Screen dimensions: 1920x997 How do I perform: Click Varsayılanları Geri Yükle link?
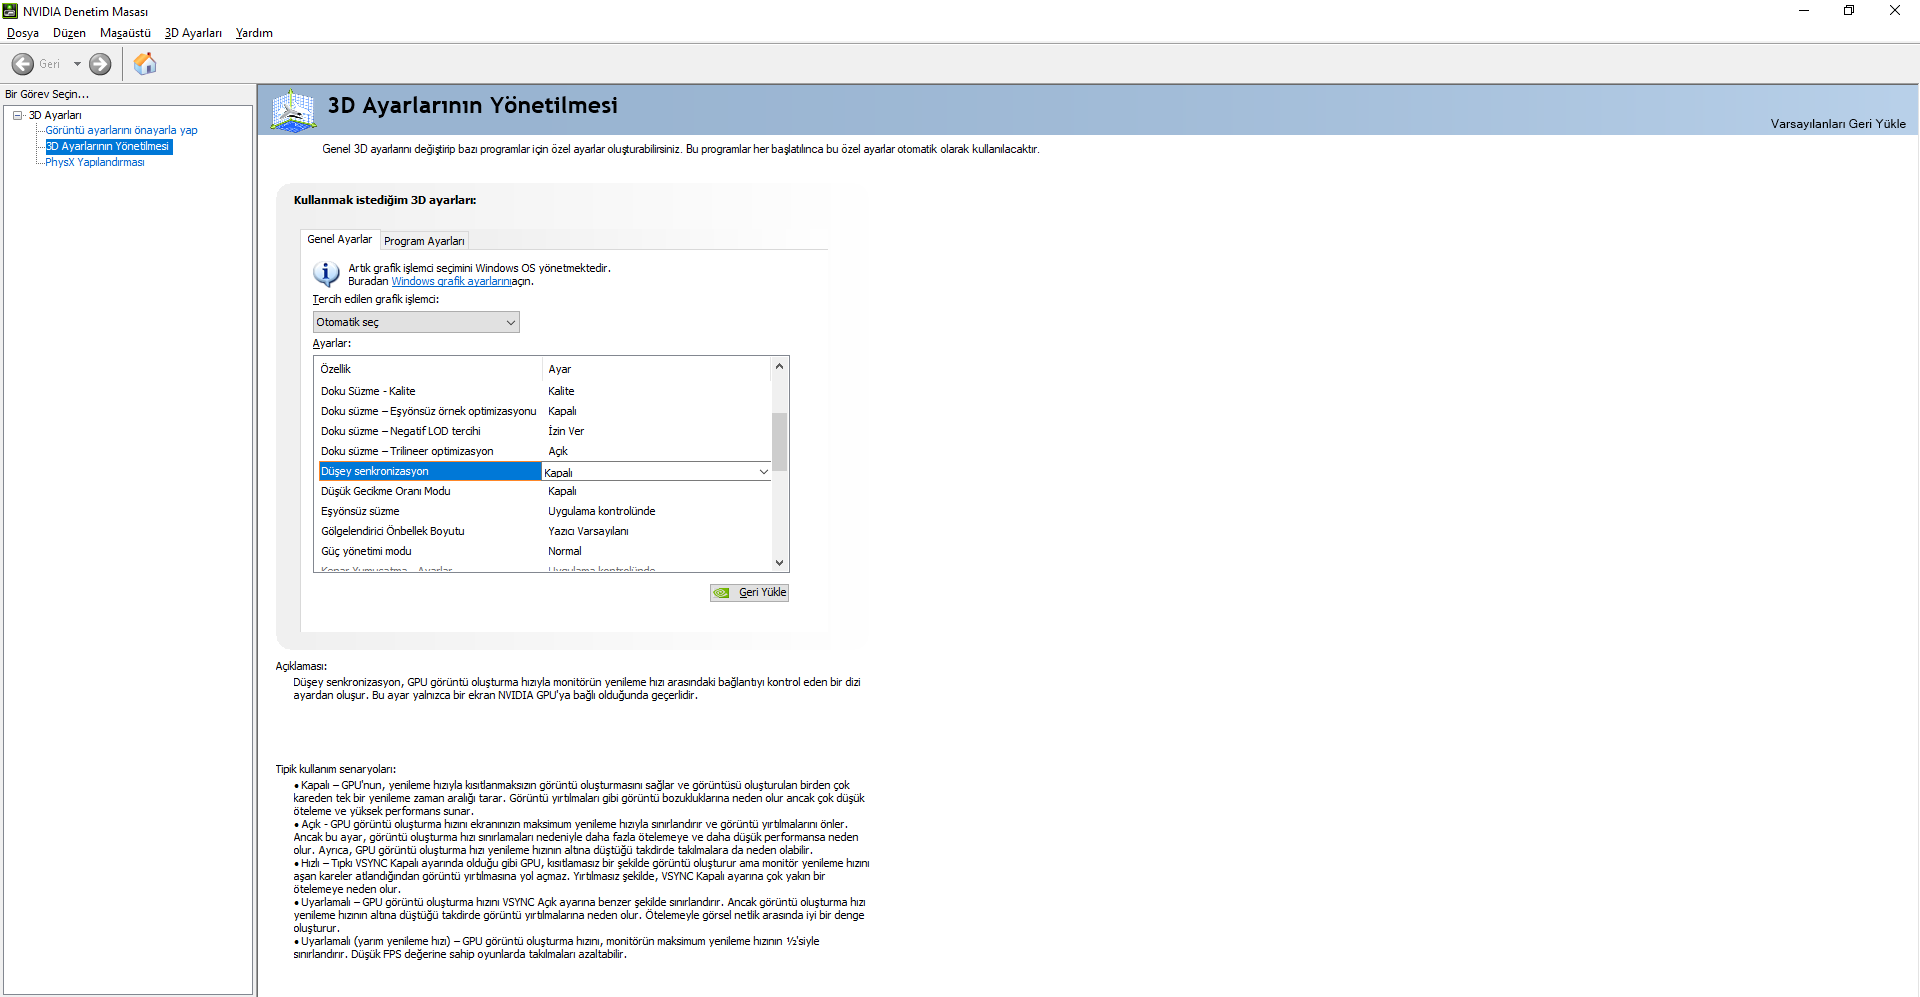(x=1838, y=124)
